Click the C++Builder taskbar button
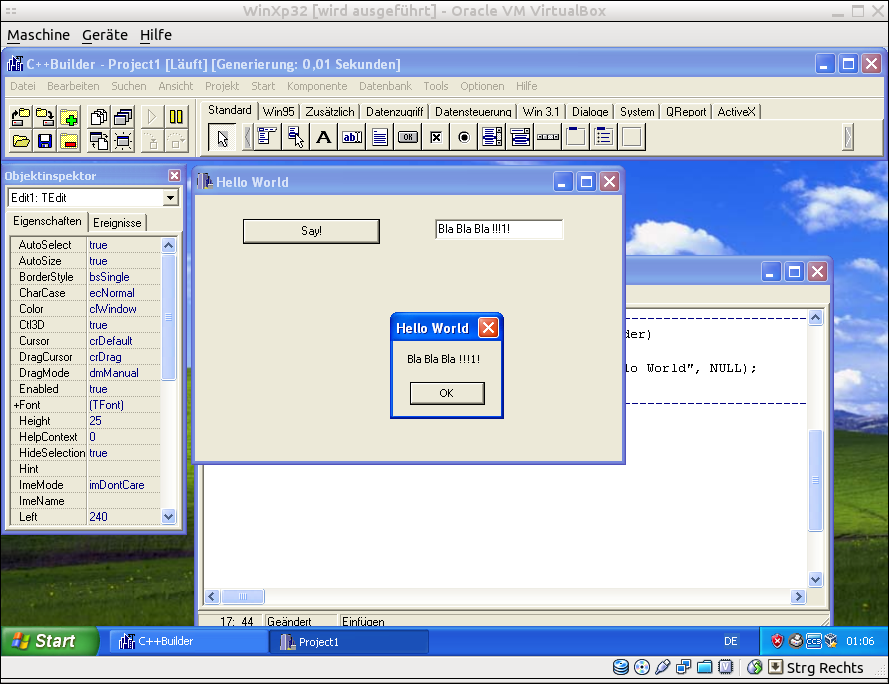This screenshot has height=684, width=889. pos(187,641)
